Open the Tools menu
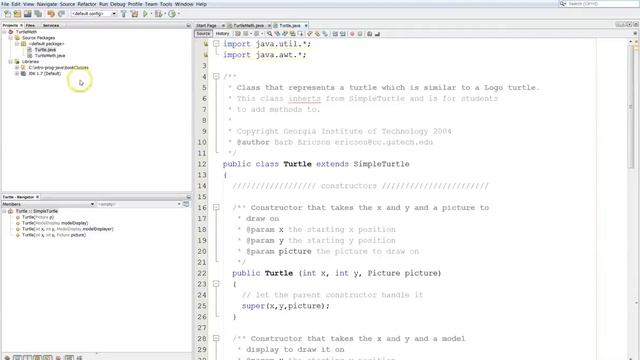 pyautogui.click(x=166, y=4)
